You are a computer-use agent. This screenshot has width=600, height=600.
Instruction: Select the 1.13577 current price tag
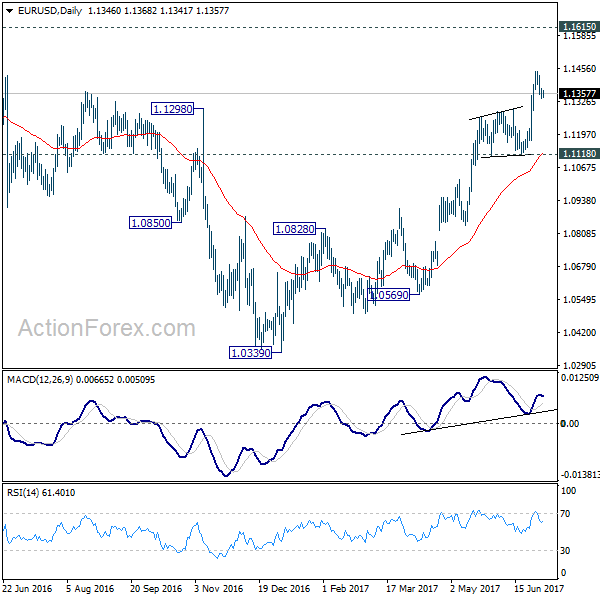click(x=579, y=93)
